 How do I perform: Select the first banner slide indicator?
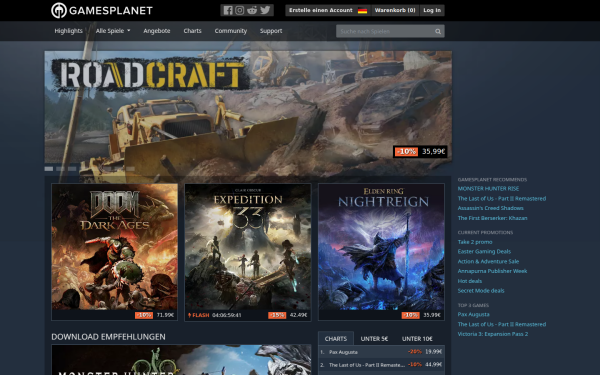pyautogui.click(x=49, y=169)
